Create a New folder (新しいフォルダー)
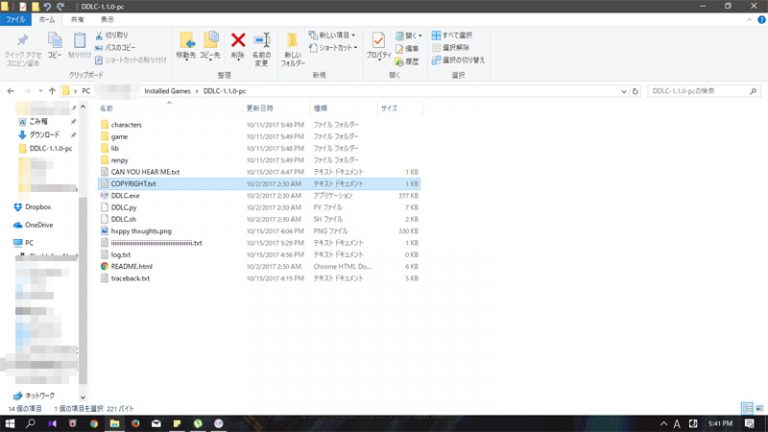This screenshot has width=768, height=432. coord(293,49)
